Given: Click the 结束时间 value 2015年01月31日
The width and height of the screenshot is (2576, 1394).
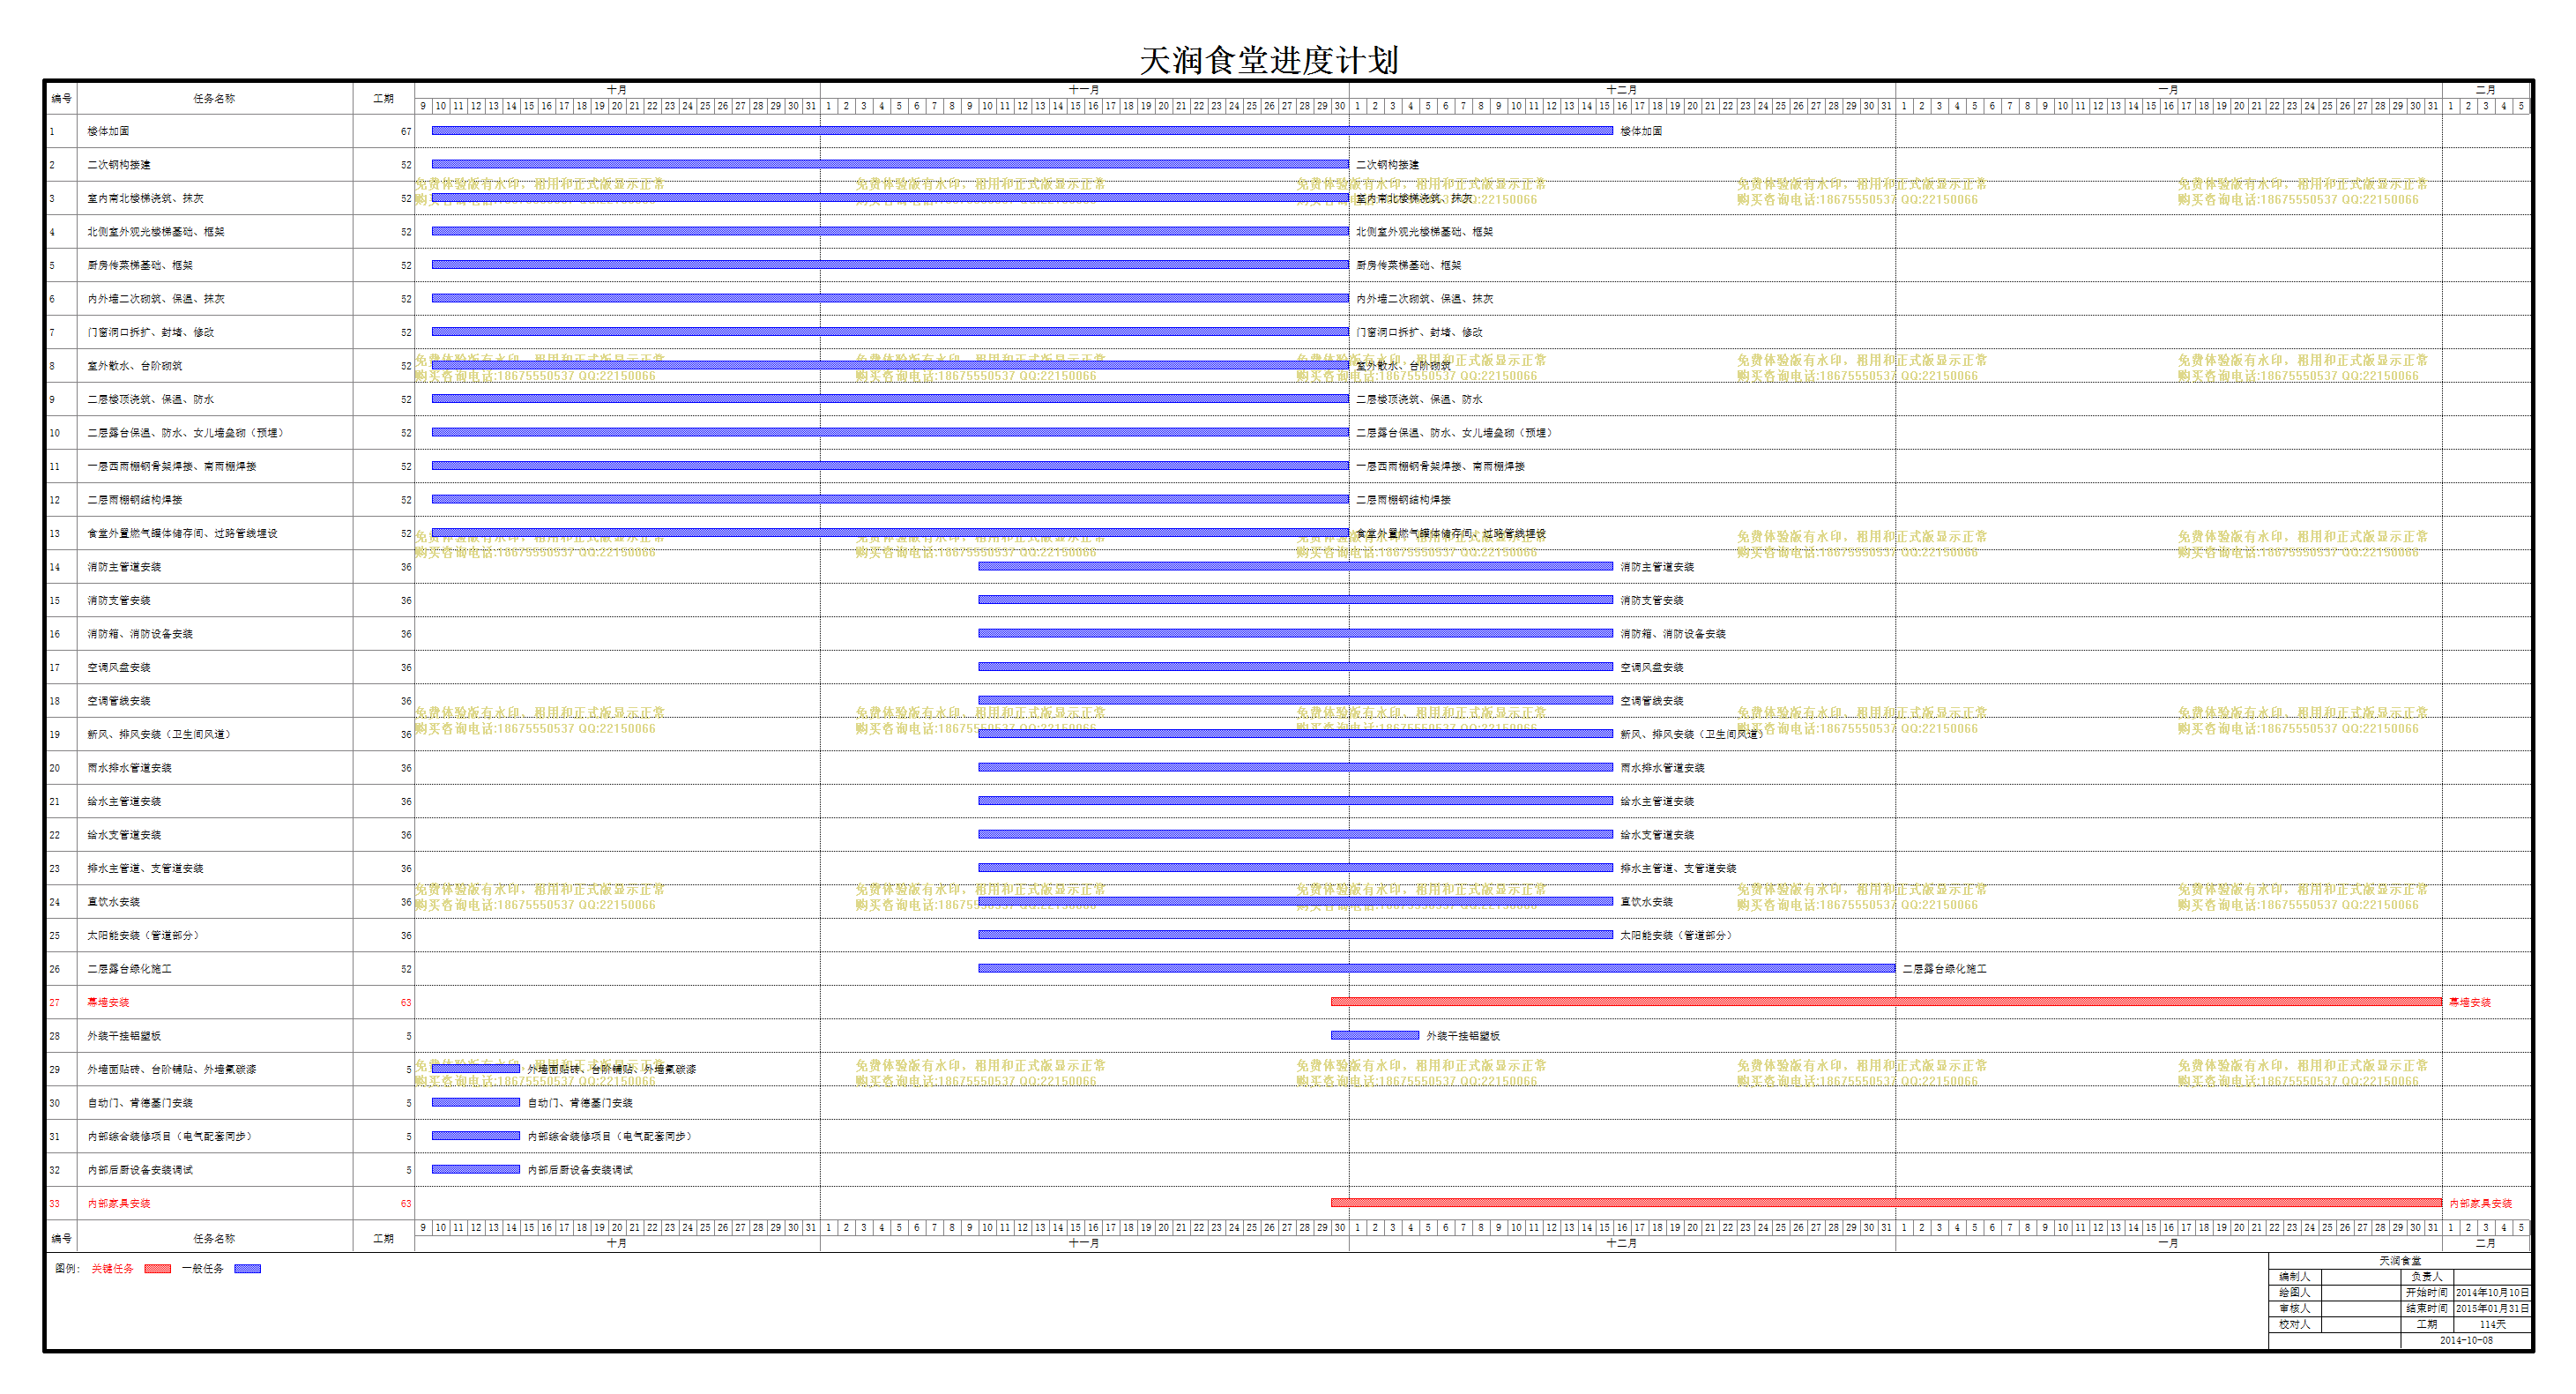Looking at the screenshot, I should 2492,1309.
